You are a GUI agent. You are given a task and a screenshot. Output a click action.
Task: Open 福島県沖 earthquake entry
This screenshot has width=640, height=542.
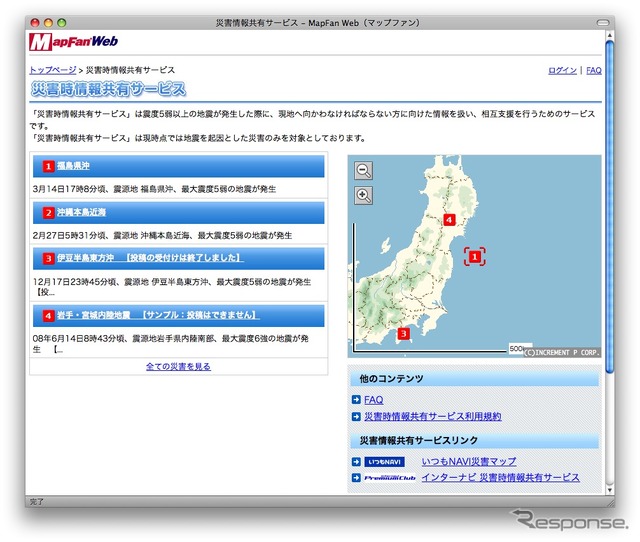click(x=73, y=166)
